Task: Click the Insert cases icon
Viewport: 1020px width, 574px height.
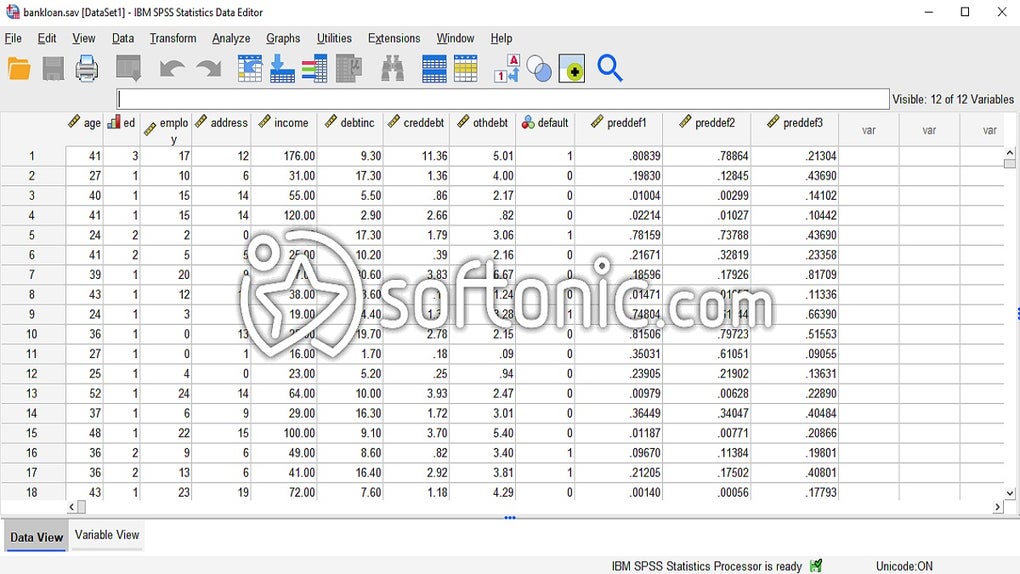Action: point(434,68)
